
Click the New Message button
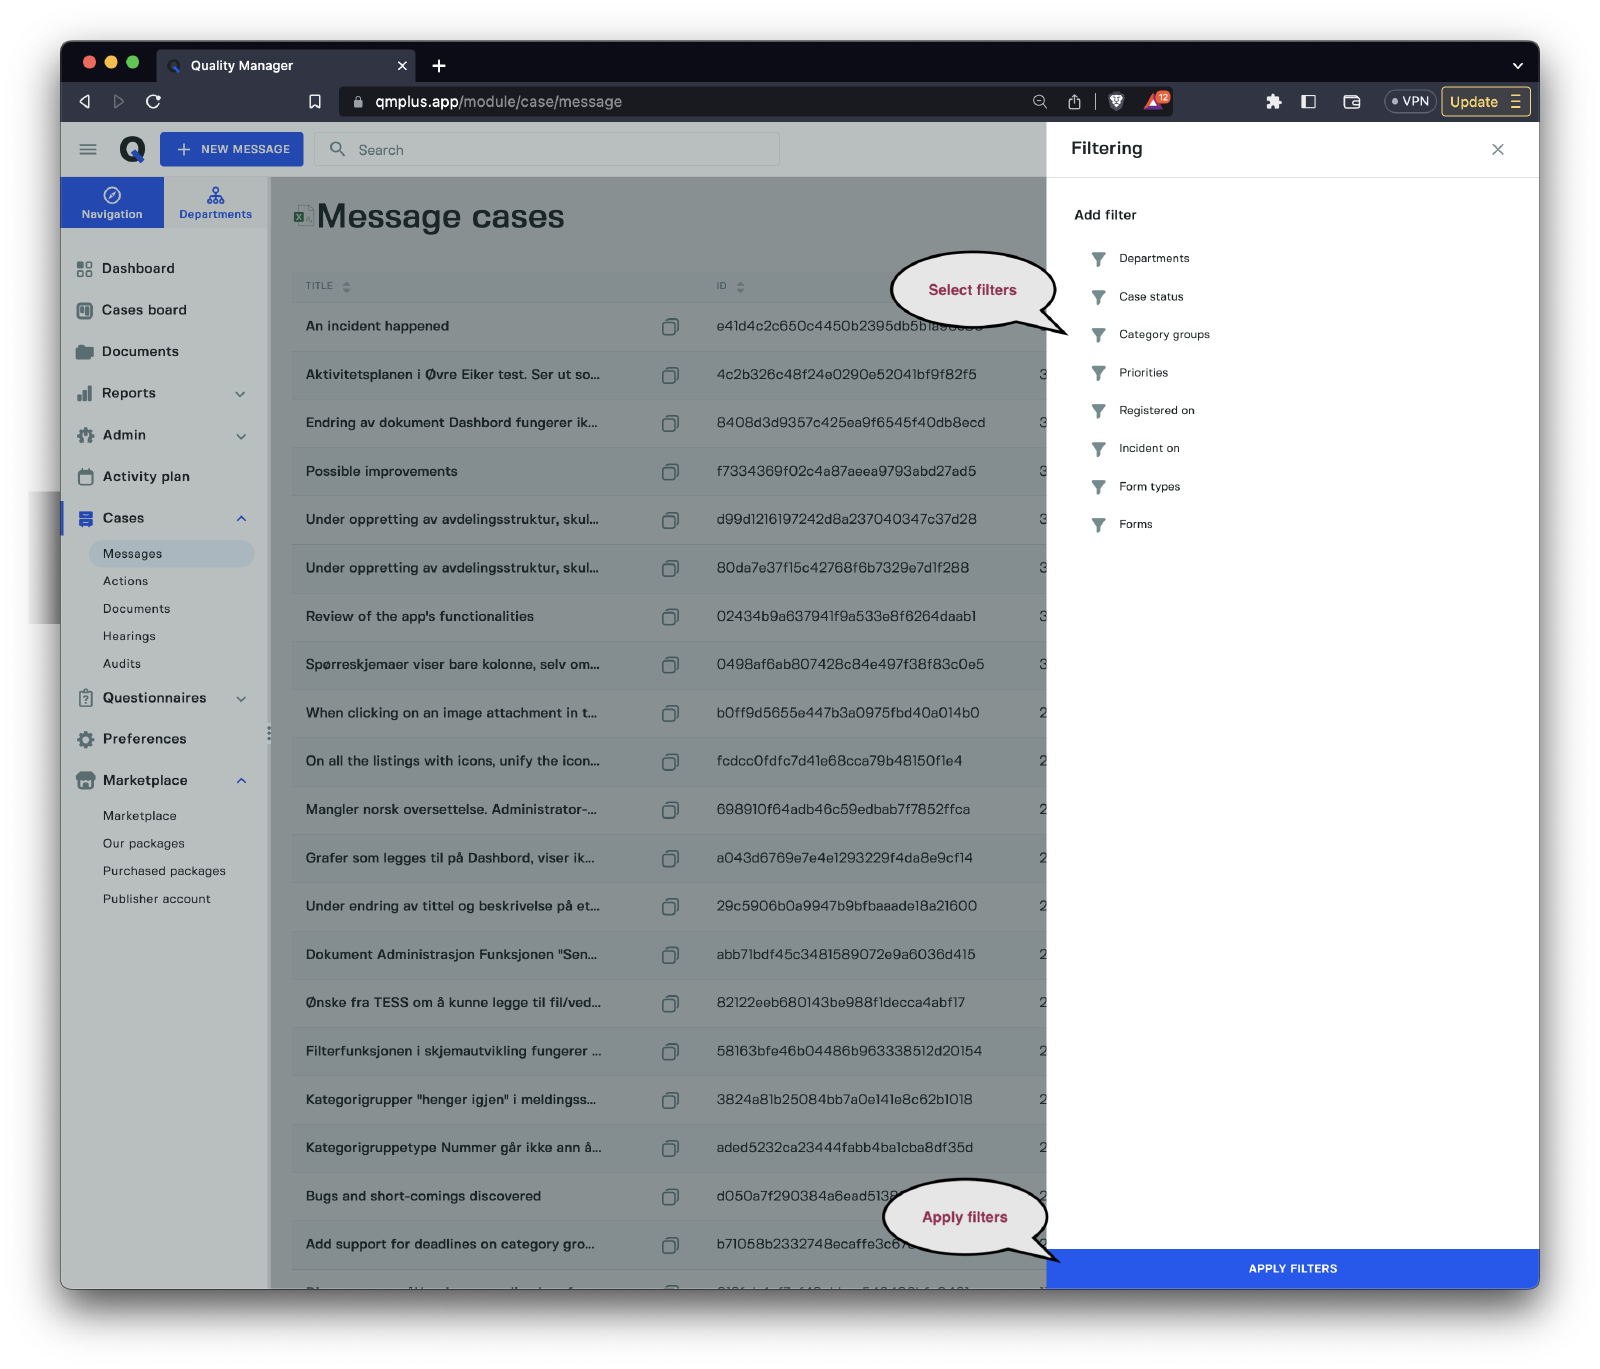[232, 150]
